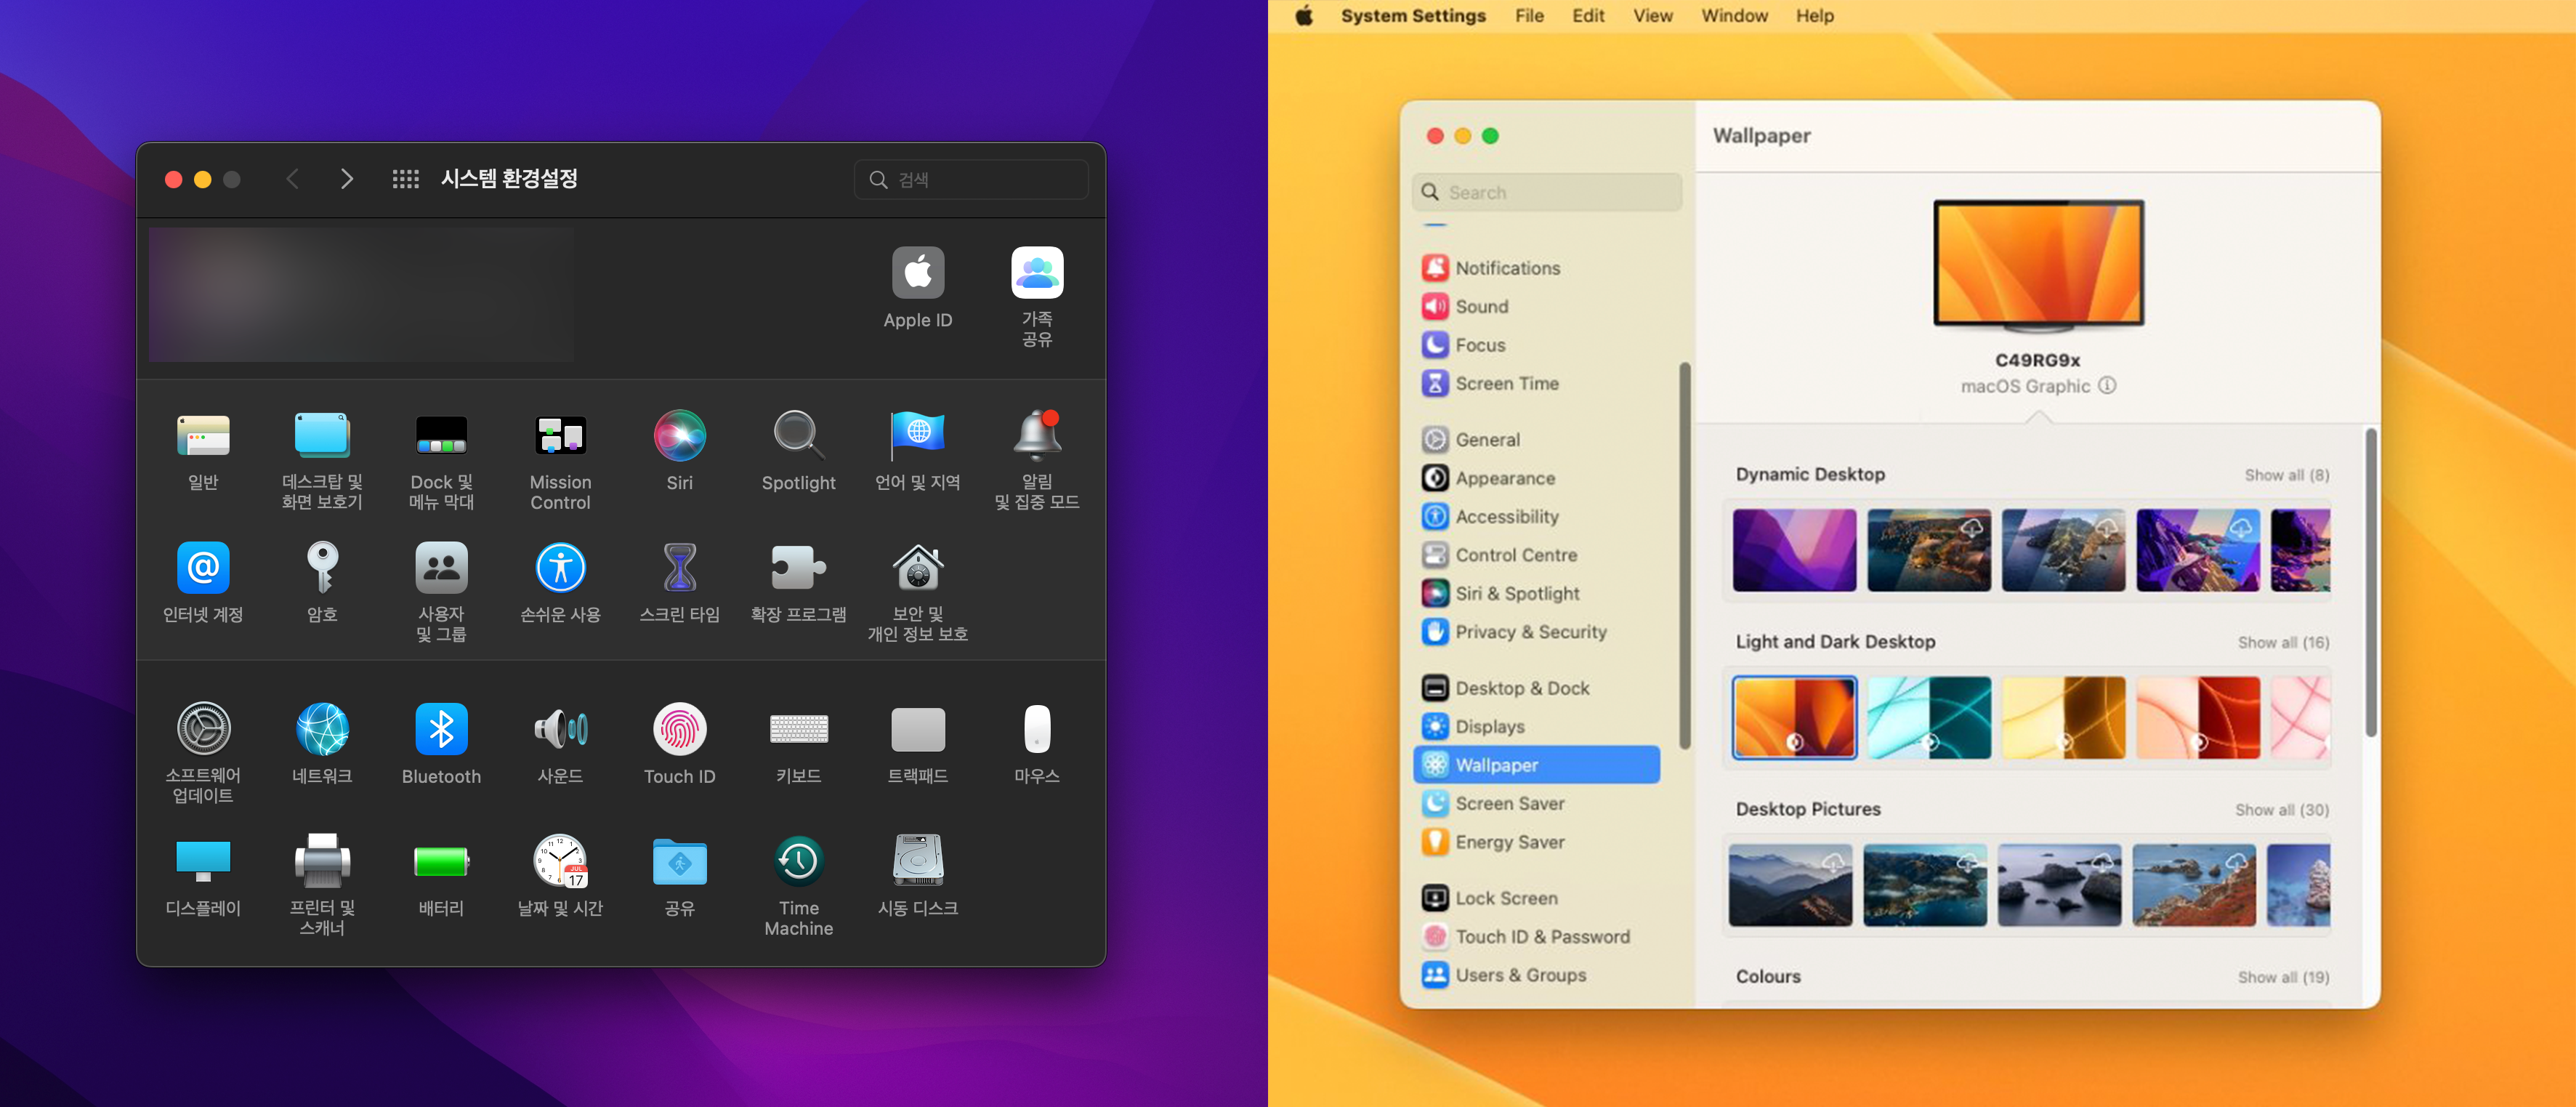Open the Apple ID preference pane
Image resolution: width=2576 pixels, height=1107 pixels.
click(917, 273)
